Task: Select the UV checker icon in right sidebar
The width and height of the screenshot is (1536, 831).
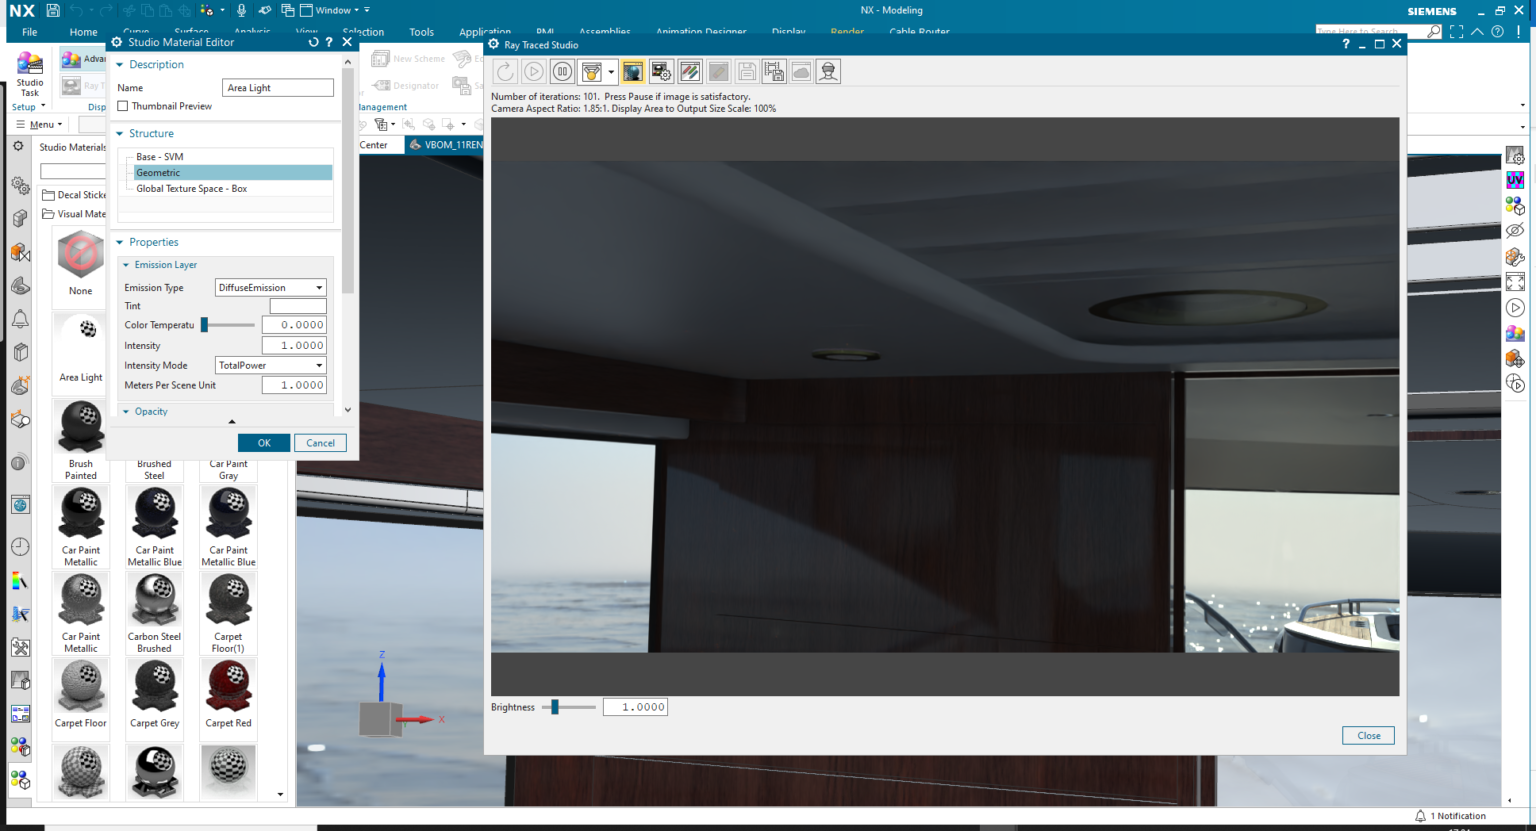Action: coord(1516,180)
